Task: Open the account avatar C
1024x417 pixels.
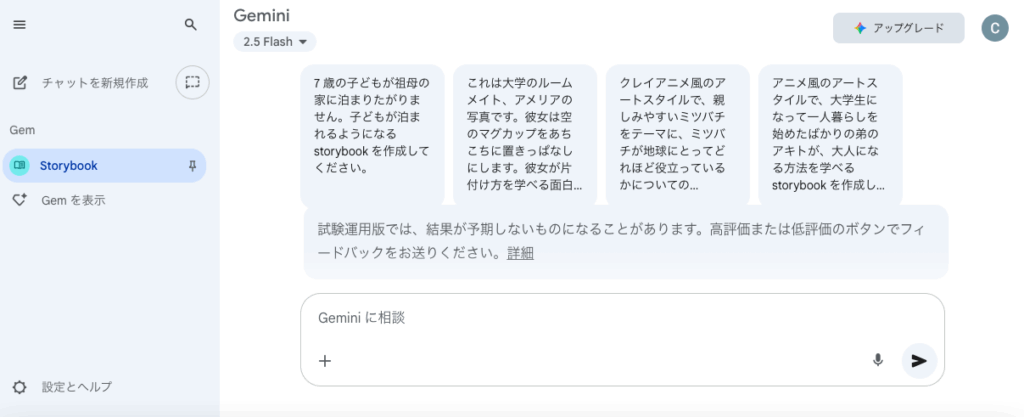Action: [995, 28]
